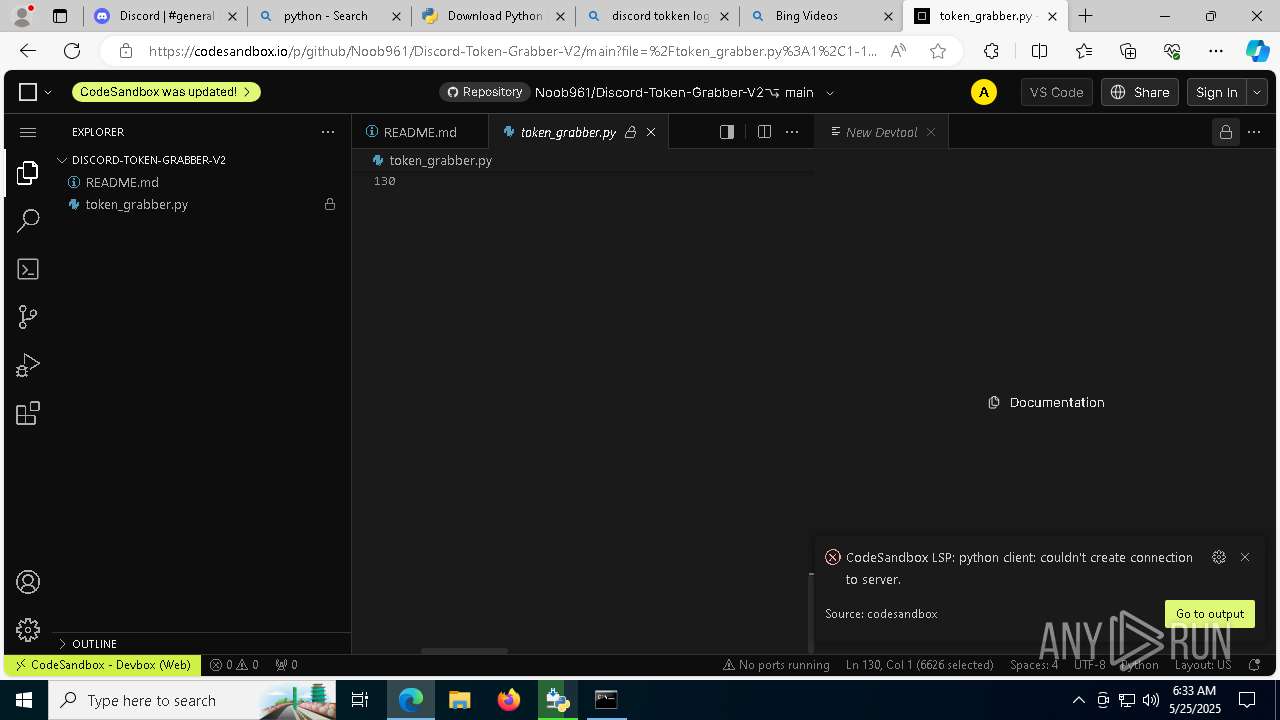Open the terminal panel icon in the sidebar
The width and height of the screenshot is (1280, 720).
point(28,269)
